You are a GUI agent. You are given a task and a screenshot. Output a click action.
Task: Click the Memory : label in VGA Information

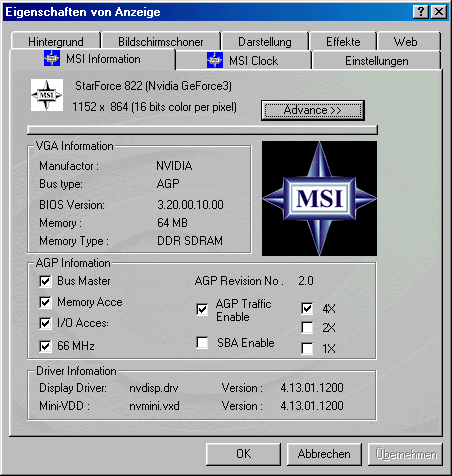[60, 223]
